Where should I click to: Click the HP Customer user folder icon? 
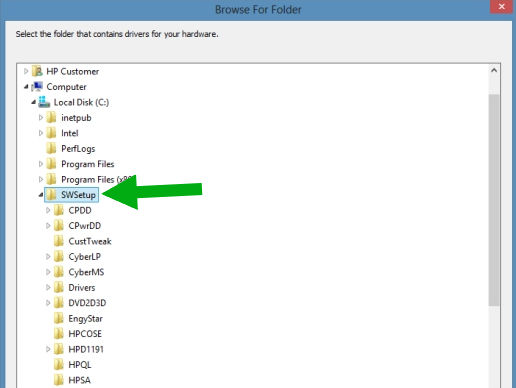pyautogui.click(x=37, y=71)
